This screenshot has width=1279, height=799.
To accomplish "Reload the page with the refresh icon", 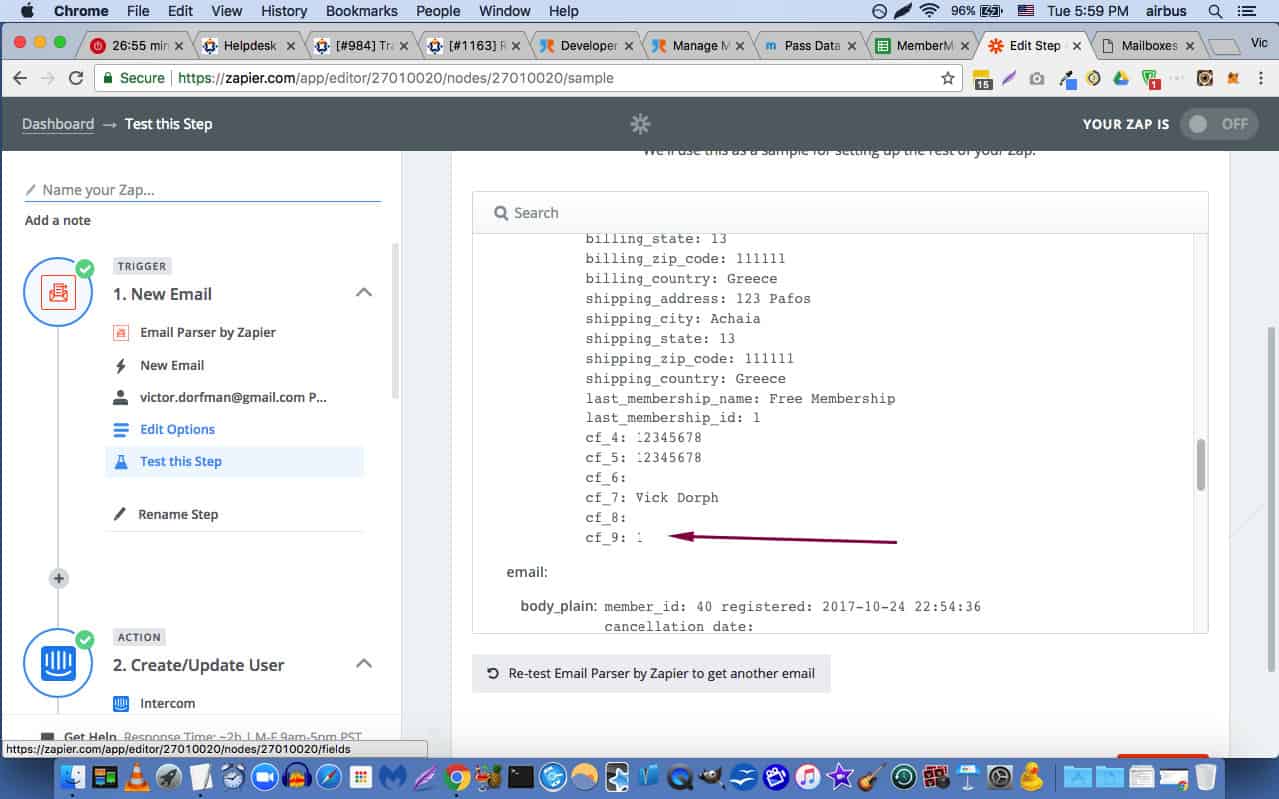I will point(76,78).
